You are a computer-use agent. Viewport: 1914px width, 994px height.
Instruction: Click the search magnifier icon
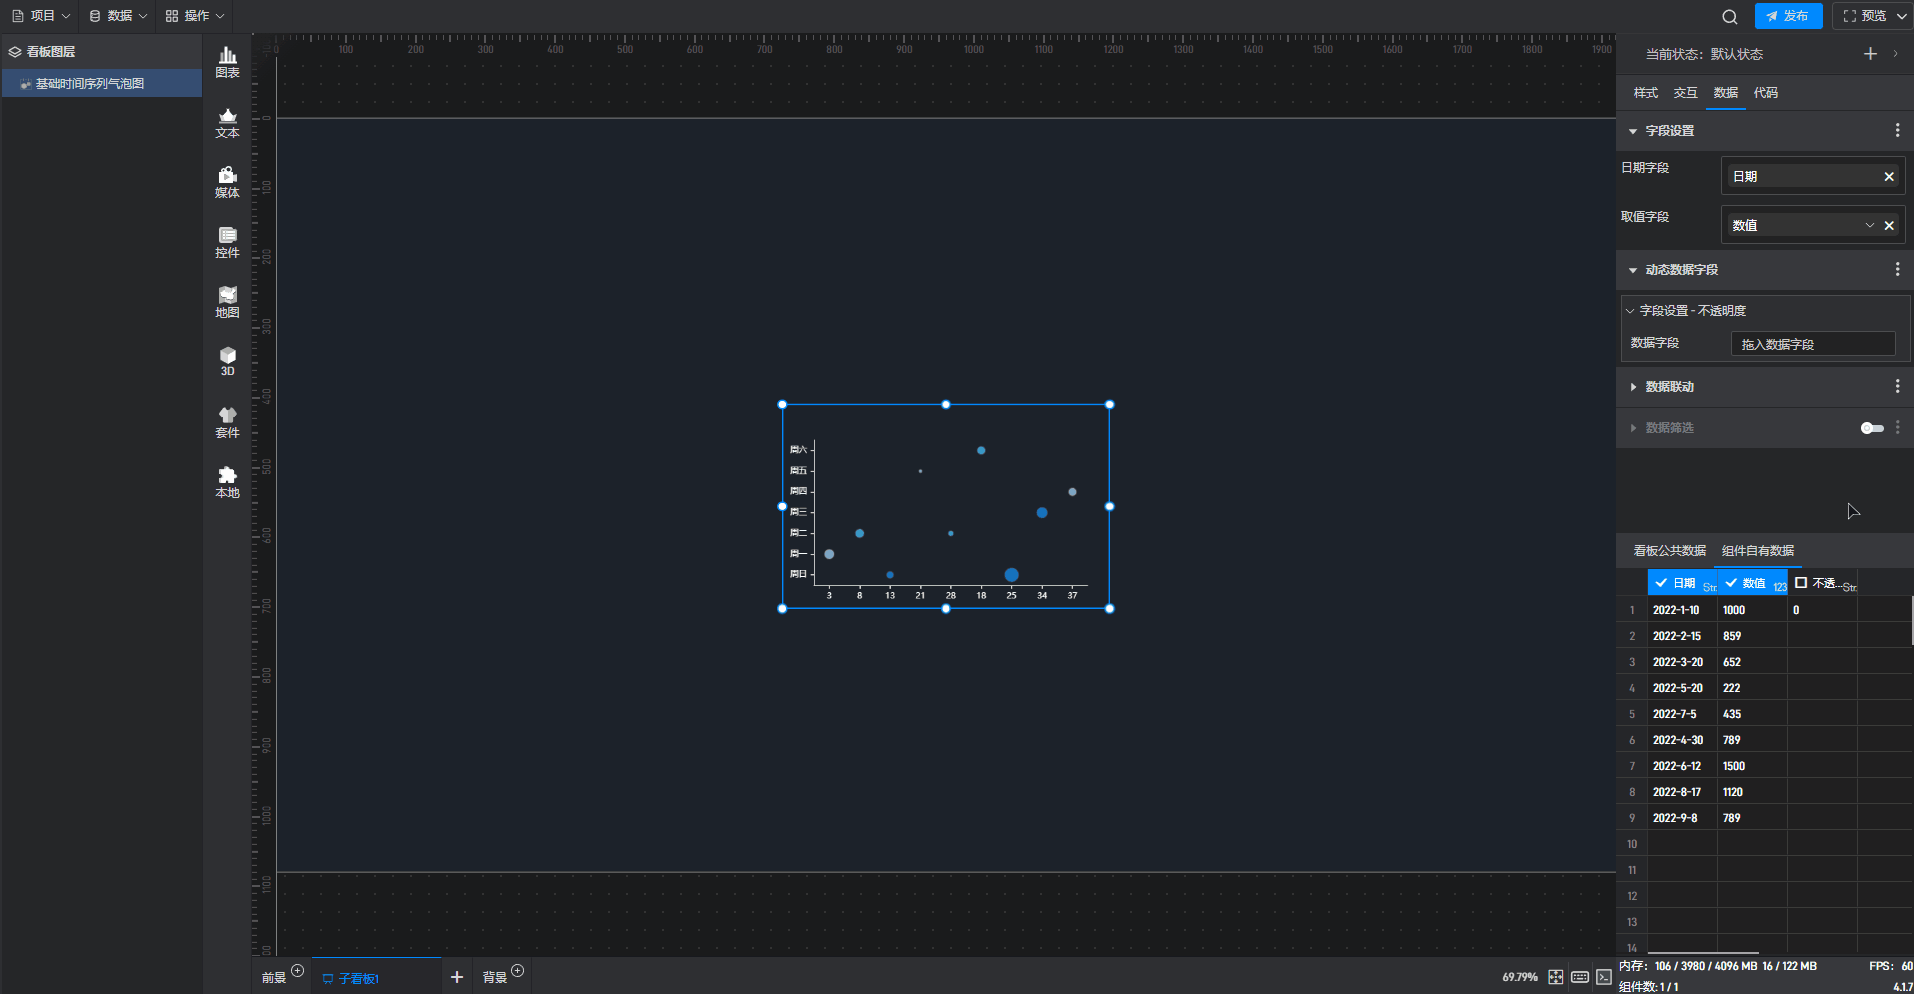(x=1730, y=16)
